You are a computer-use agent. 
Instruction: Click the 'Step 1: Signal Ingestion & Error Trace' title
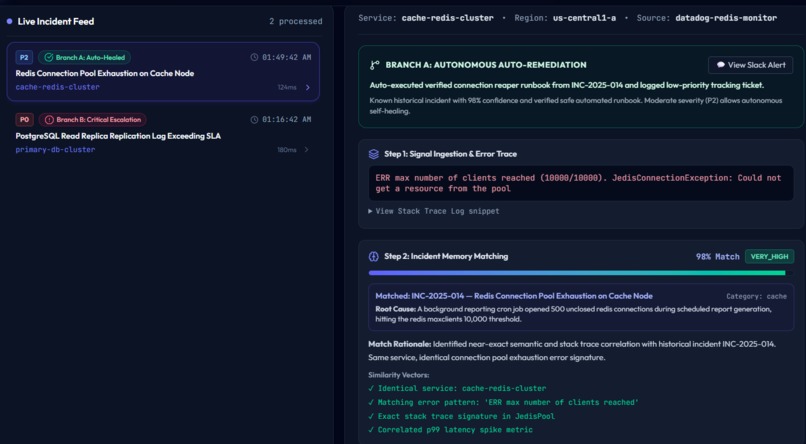(x=450, y=154)
